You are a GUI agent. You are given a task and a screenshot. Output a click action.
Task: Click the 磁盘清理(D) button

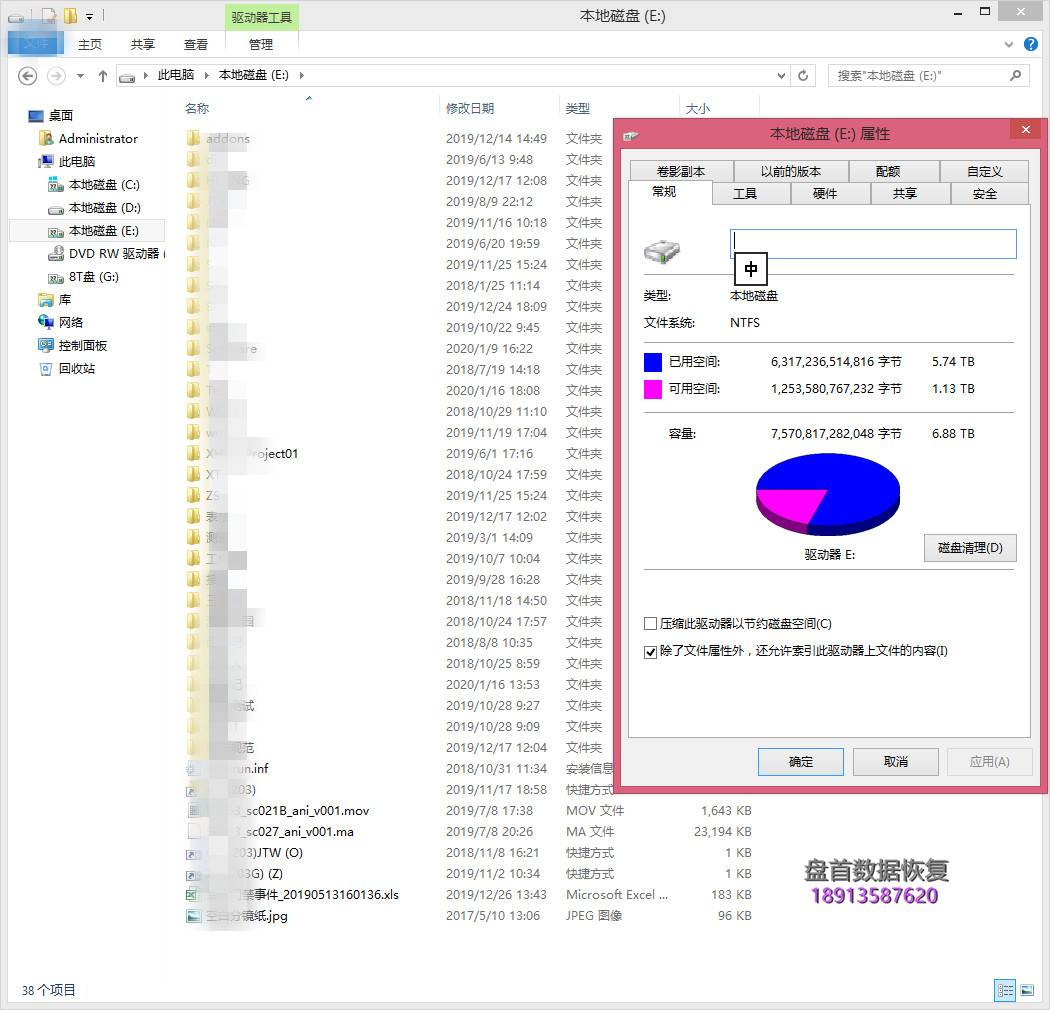tap(969, 548)
